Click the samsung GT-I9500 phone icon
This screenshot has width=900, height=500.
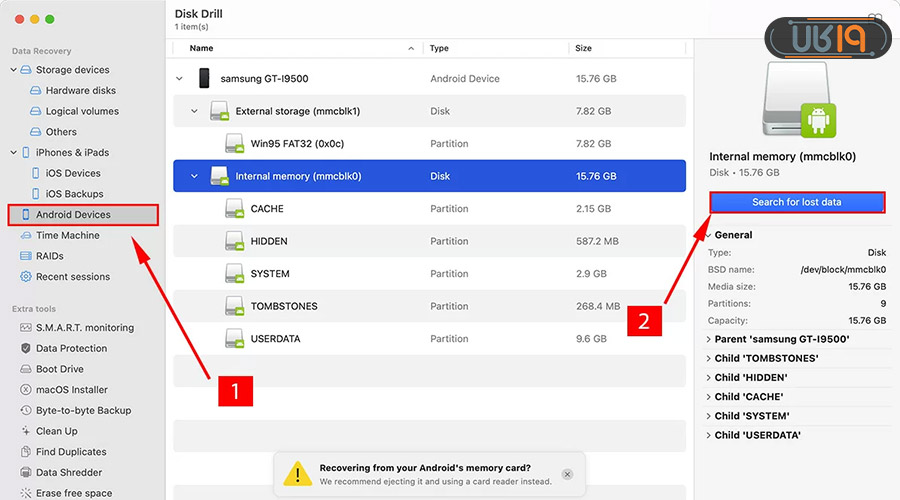pos(204,78)
